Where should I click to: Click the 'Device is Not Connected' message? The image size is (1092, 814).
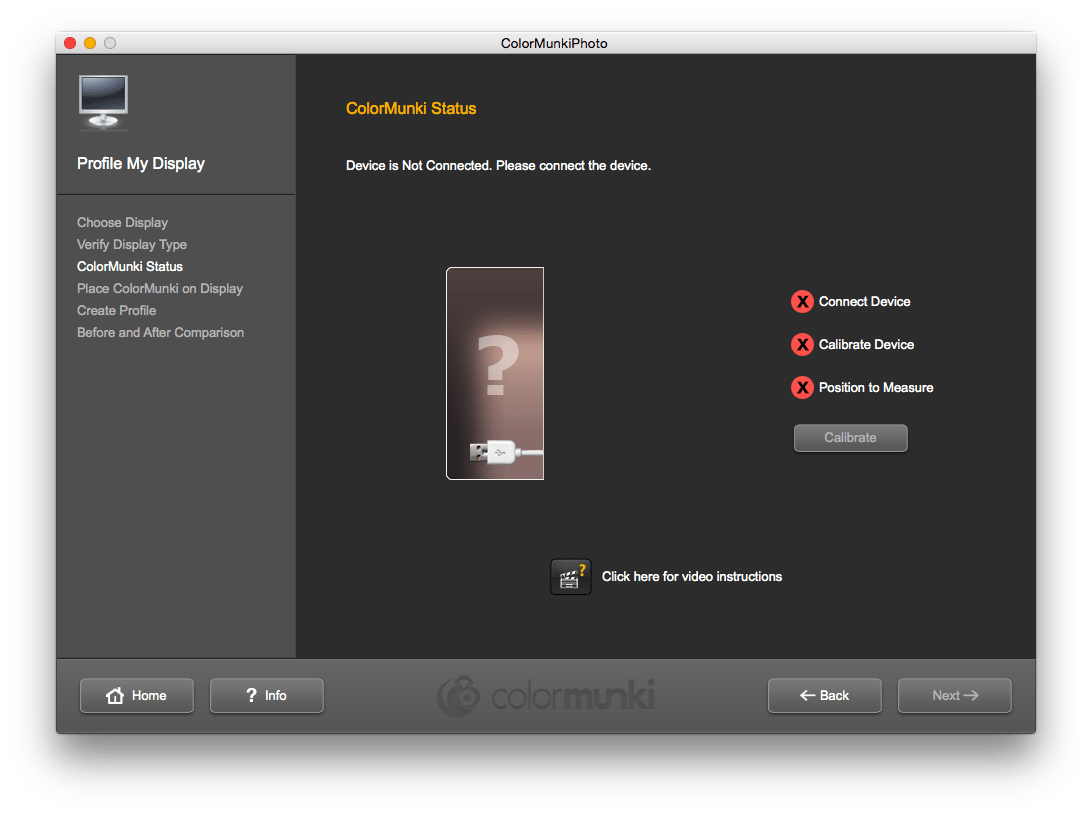(499, 166)
